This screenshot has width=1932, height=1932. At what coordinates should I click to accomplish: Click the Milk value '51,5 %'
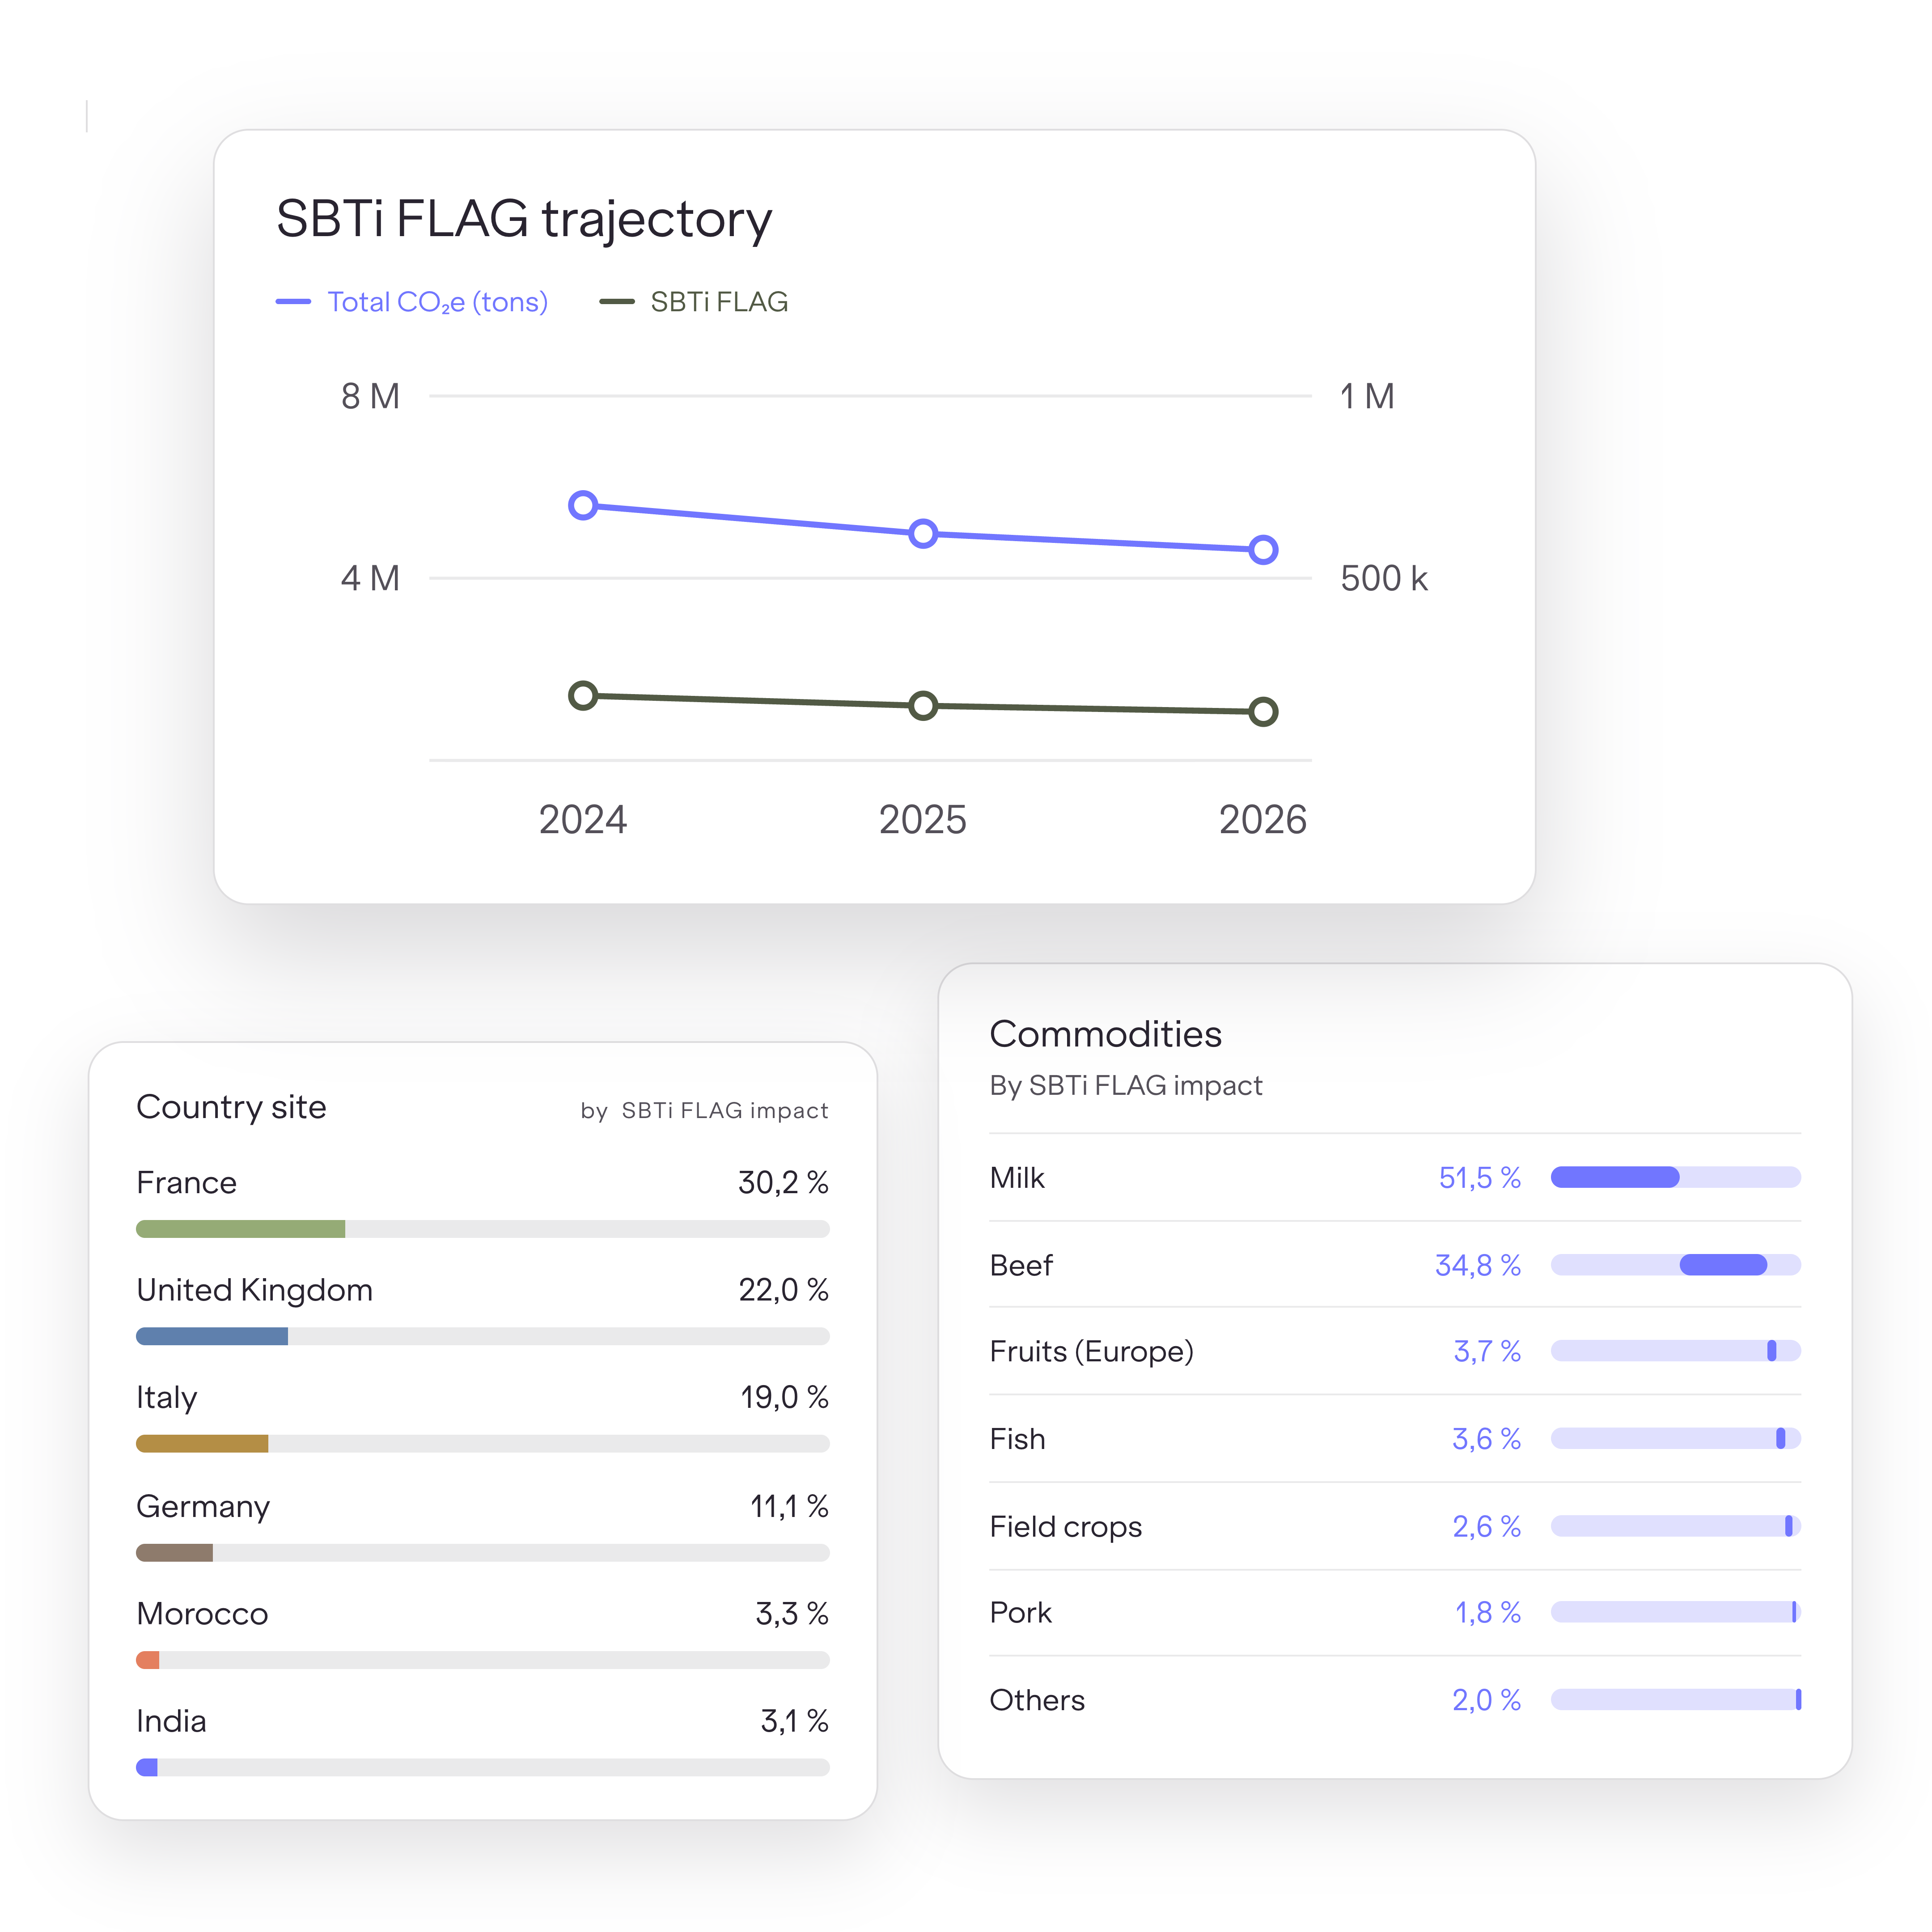(x=1479, y=1178)
